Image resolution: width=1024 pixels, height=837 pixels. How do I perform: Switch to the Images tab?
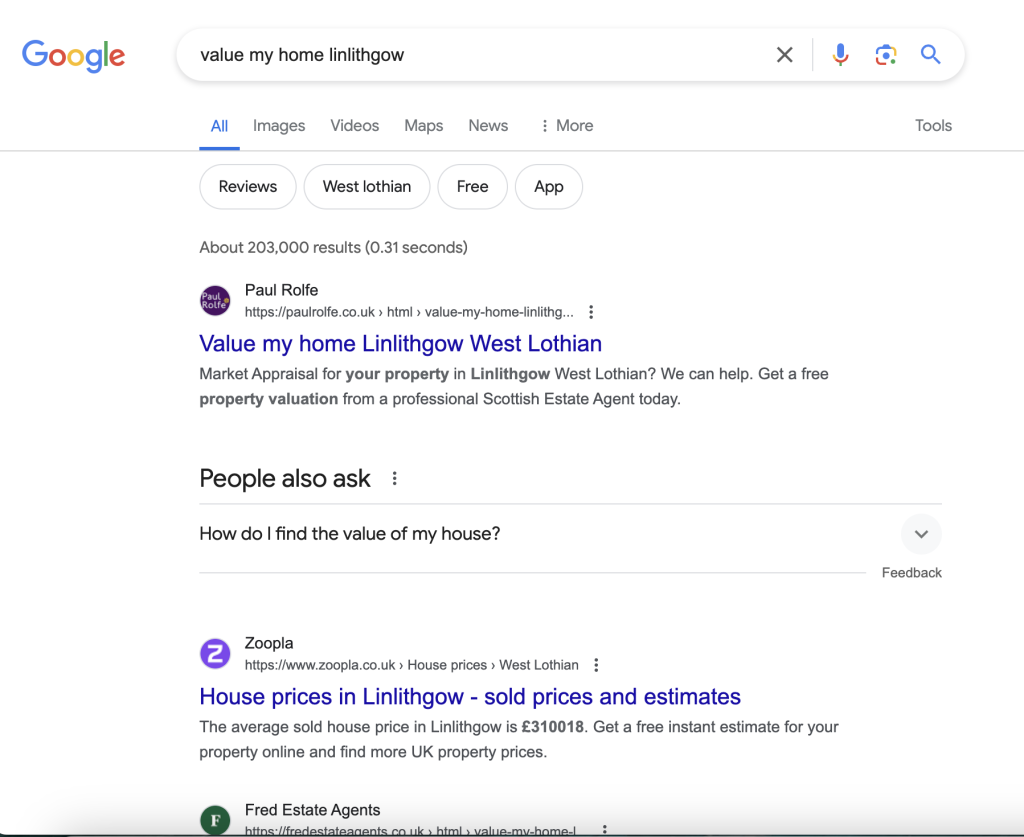point(279,126)
